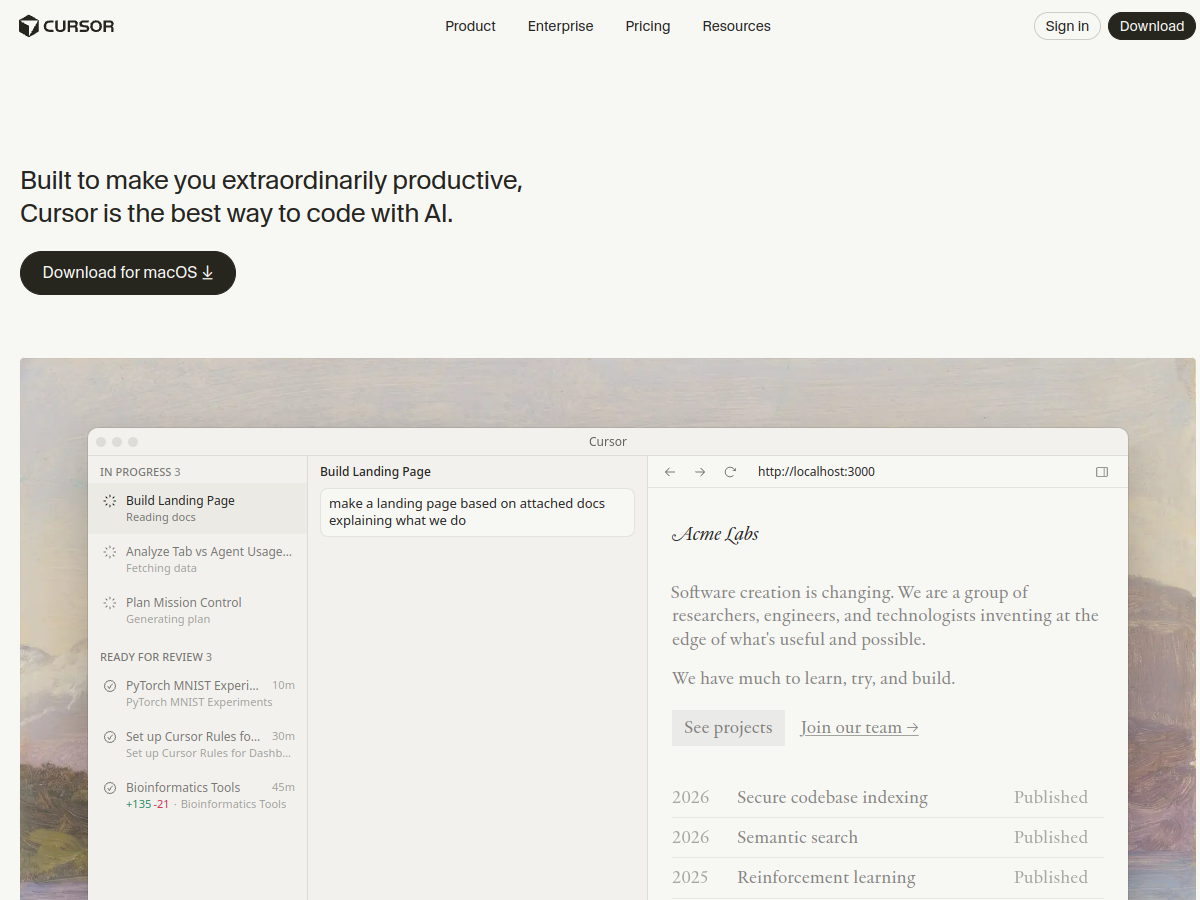This screenshot has height=900, width=1200.
Task: Click the See projects button
Action: (x=728, y=728)
